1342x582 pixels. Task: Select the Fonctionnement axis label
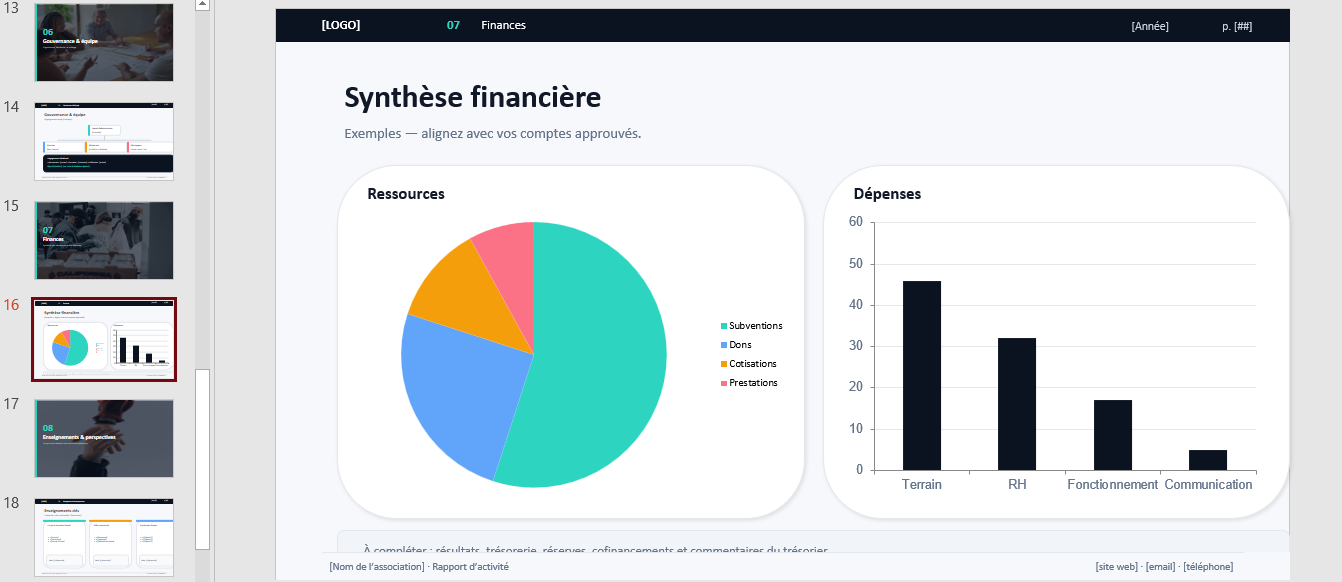1112,485
